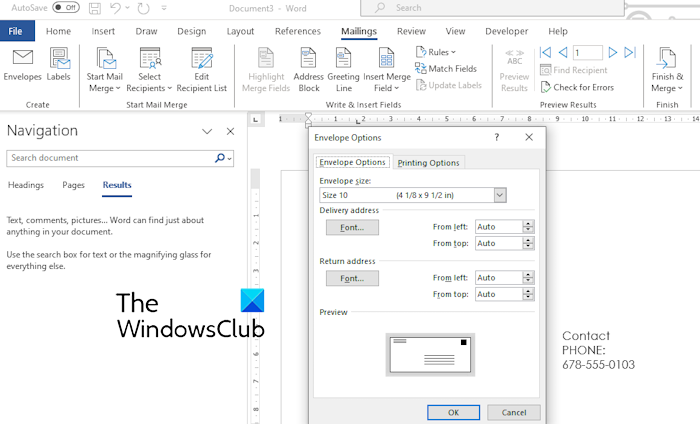Viewport: 700px width, 424px height.
Task: Click OK in Envelope Options
Action: click(x=453, y=412)
